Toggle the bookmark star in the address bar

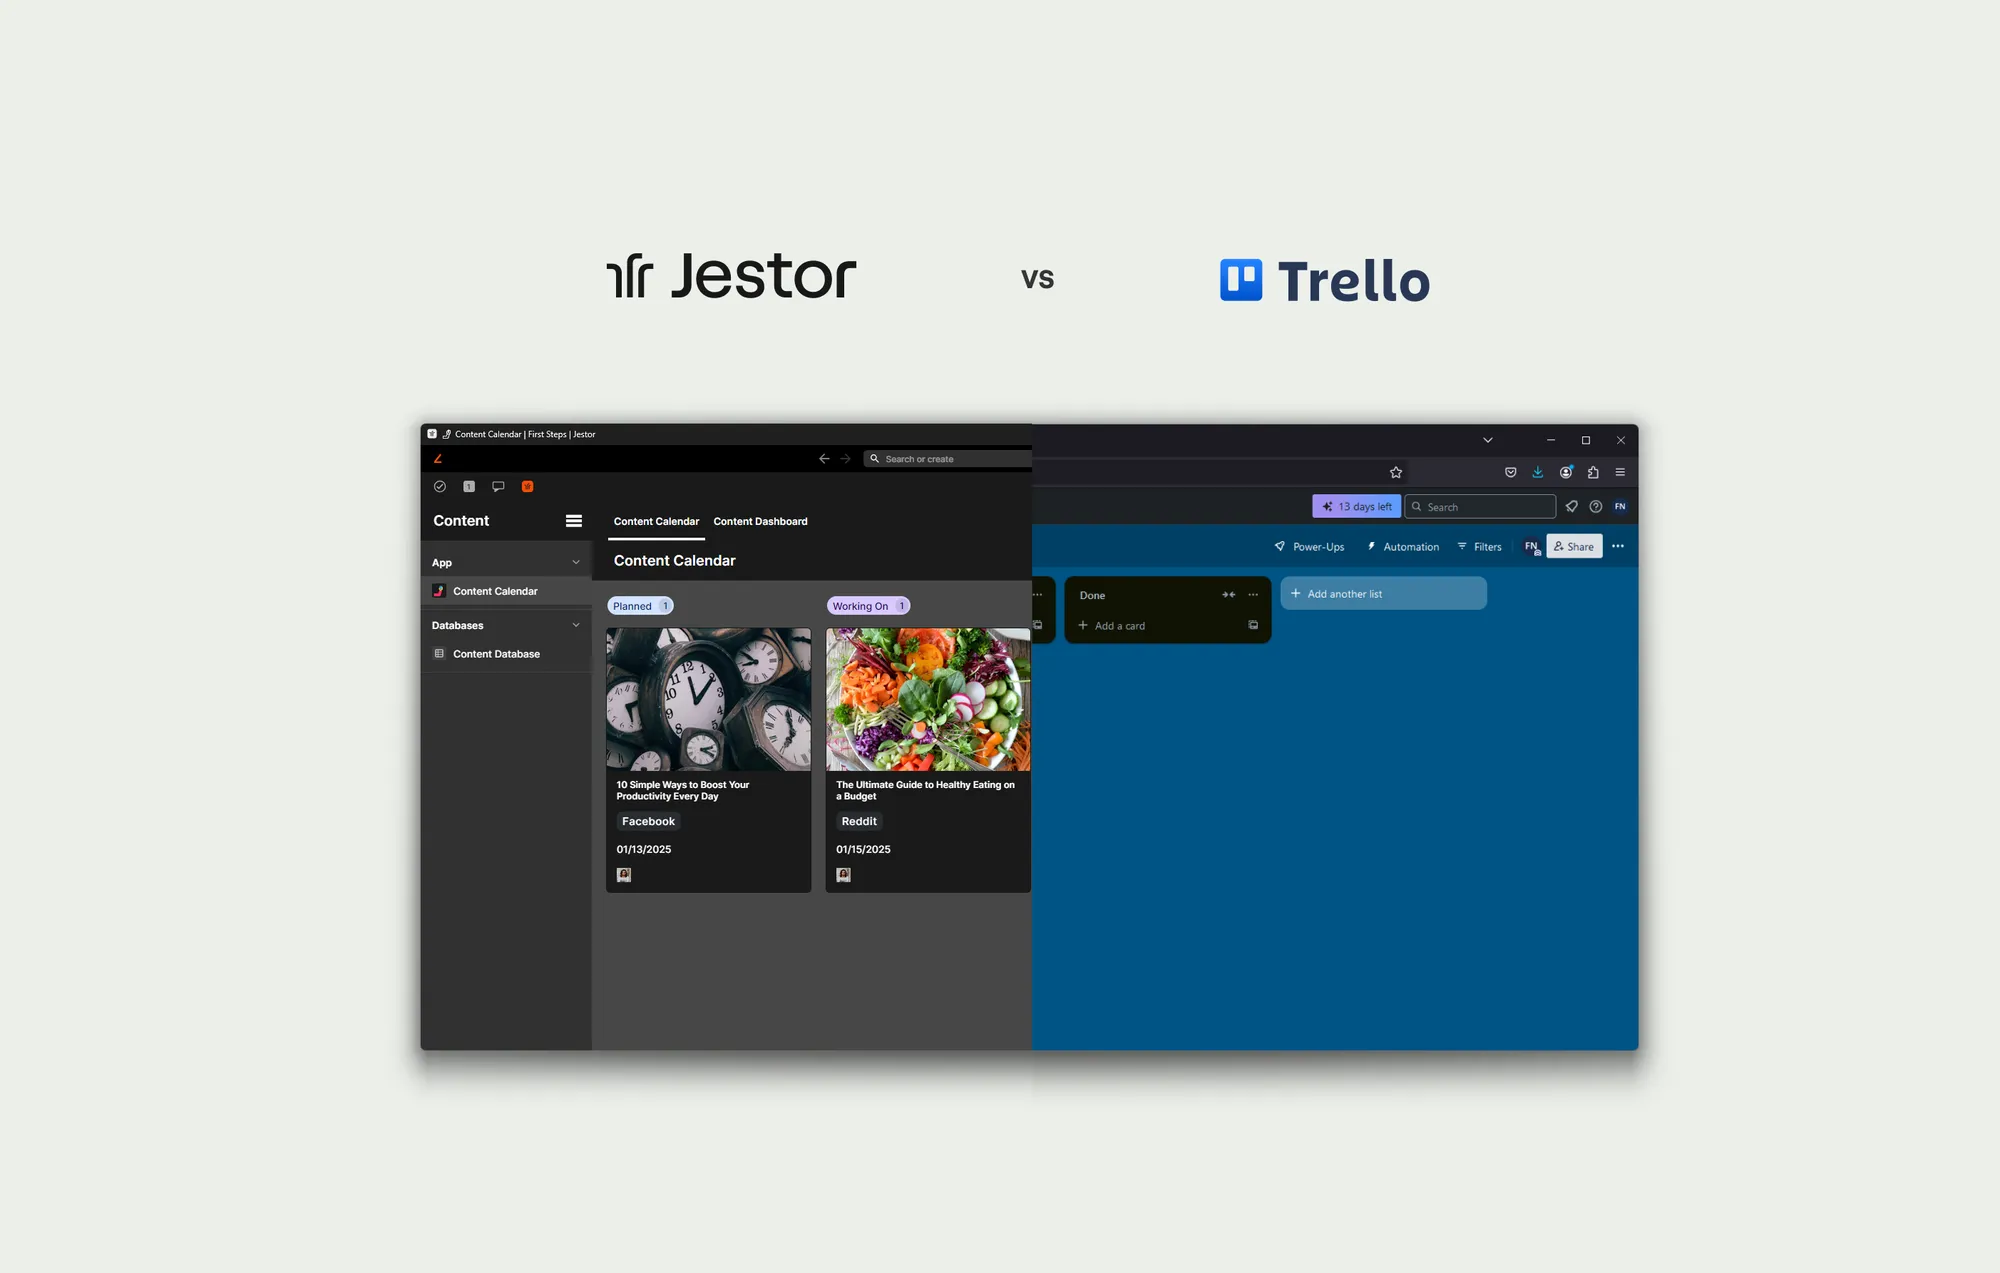coord(1396,473)
